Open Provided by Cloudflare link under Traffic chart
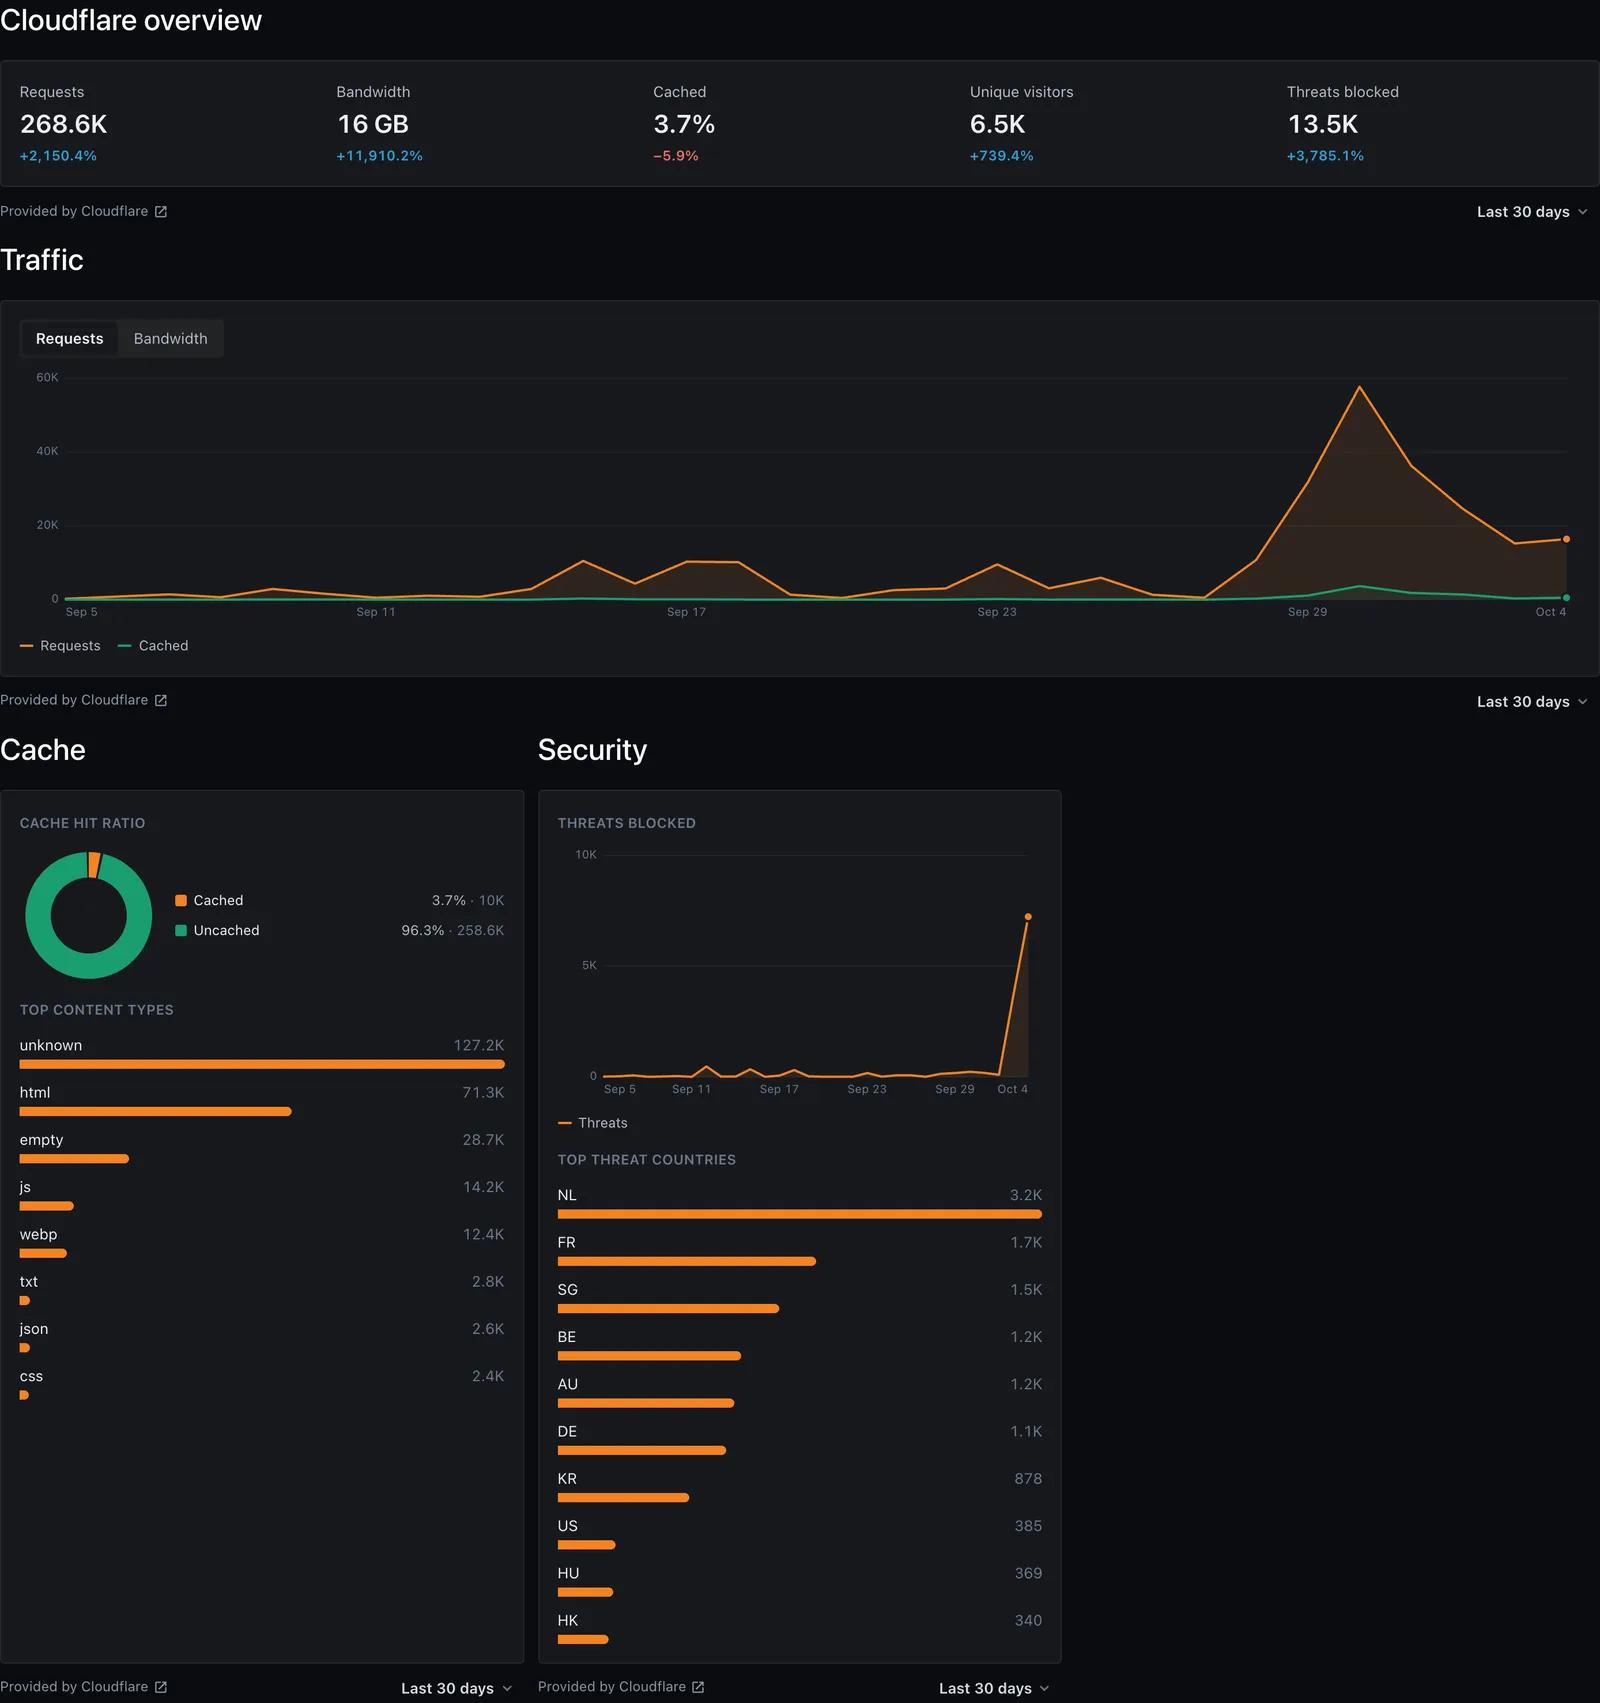 pyautogui.click(x=84, y=700)
